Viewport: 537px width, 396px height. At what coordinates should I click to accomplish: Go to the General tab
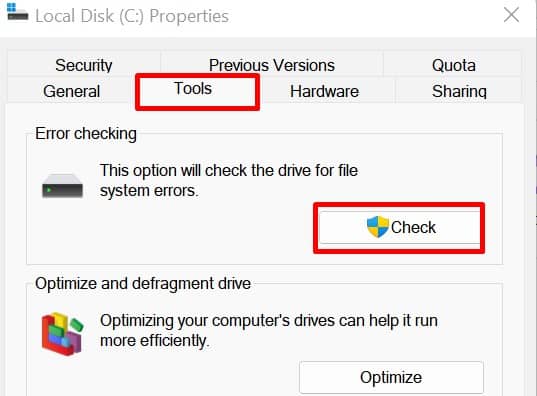[x=71, y=91]
